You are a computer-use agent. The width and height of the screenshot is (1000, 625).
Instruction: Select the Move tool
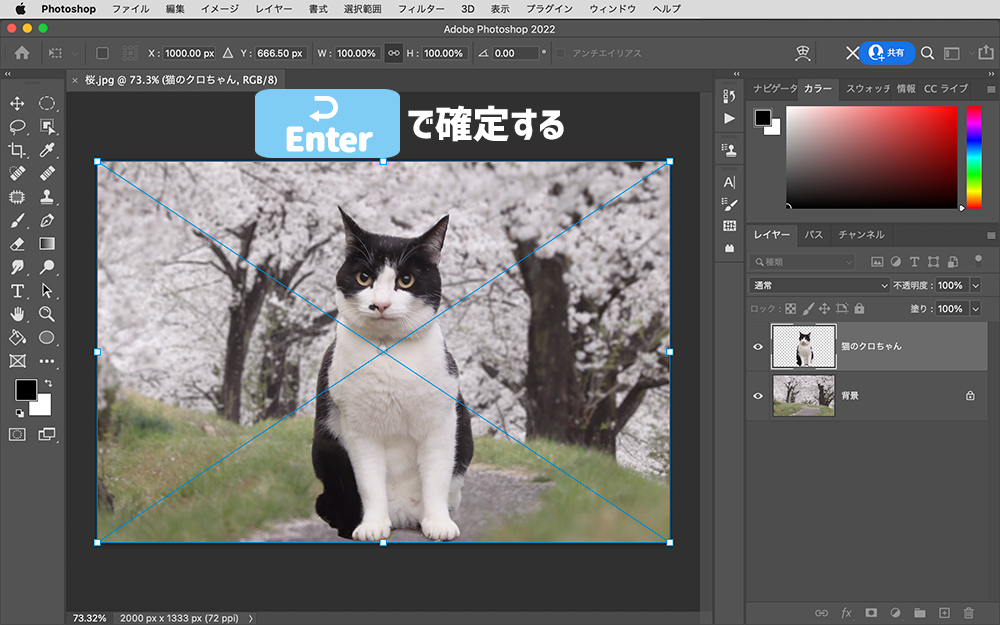17,103
